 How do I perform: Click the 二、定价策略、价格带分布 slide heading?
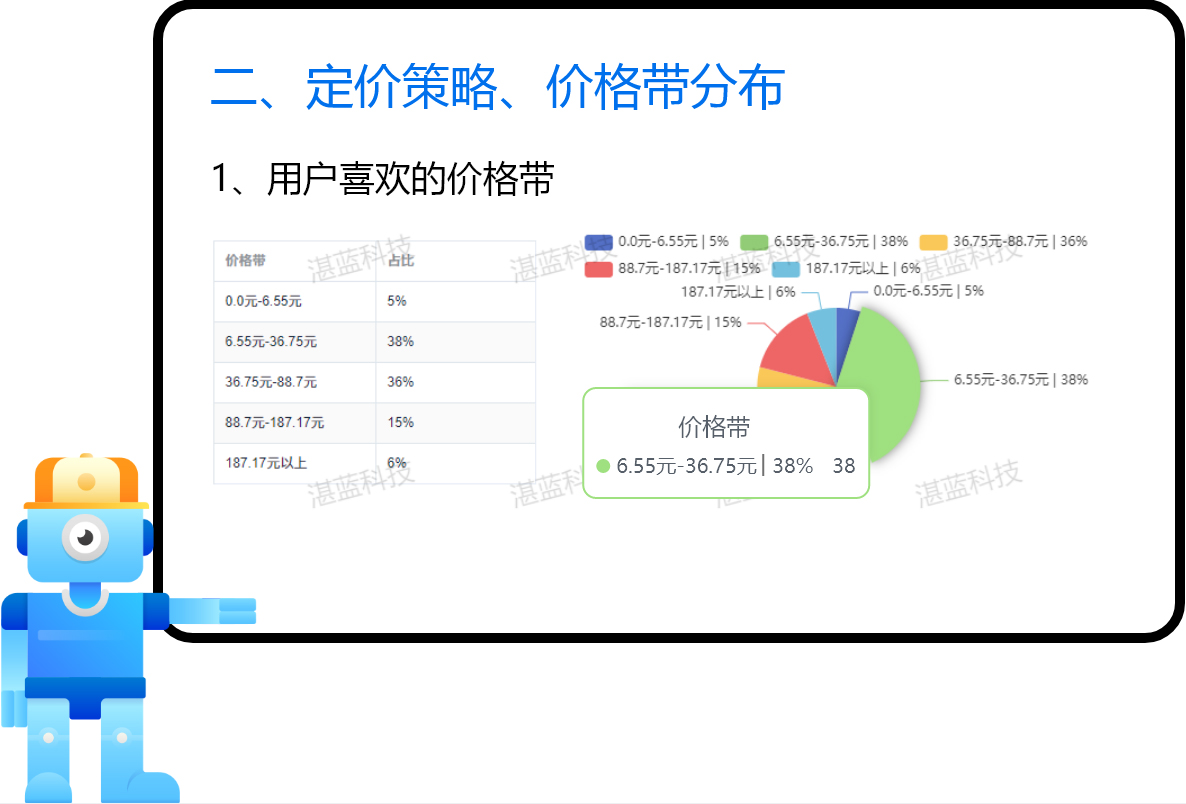(497, 88)
